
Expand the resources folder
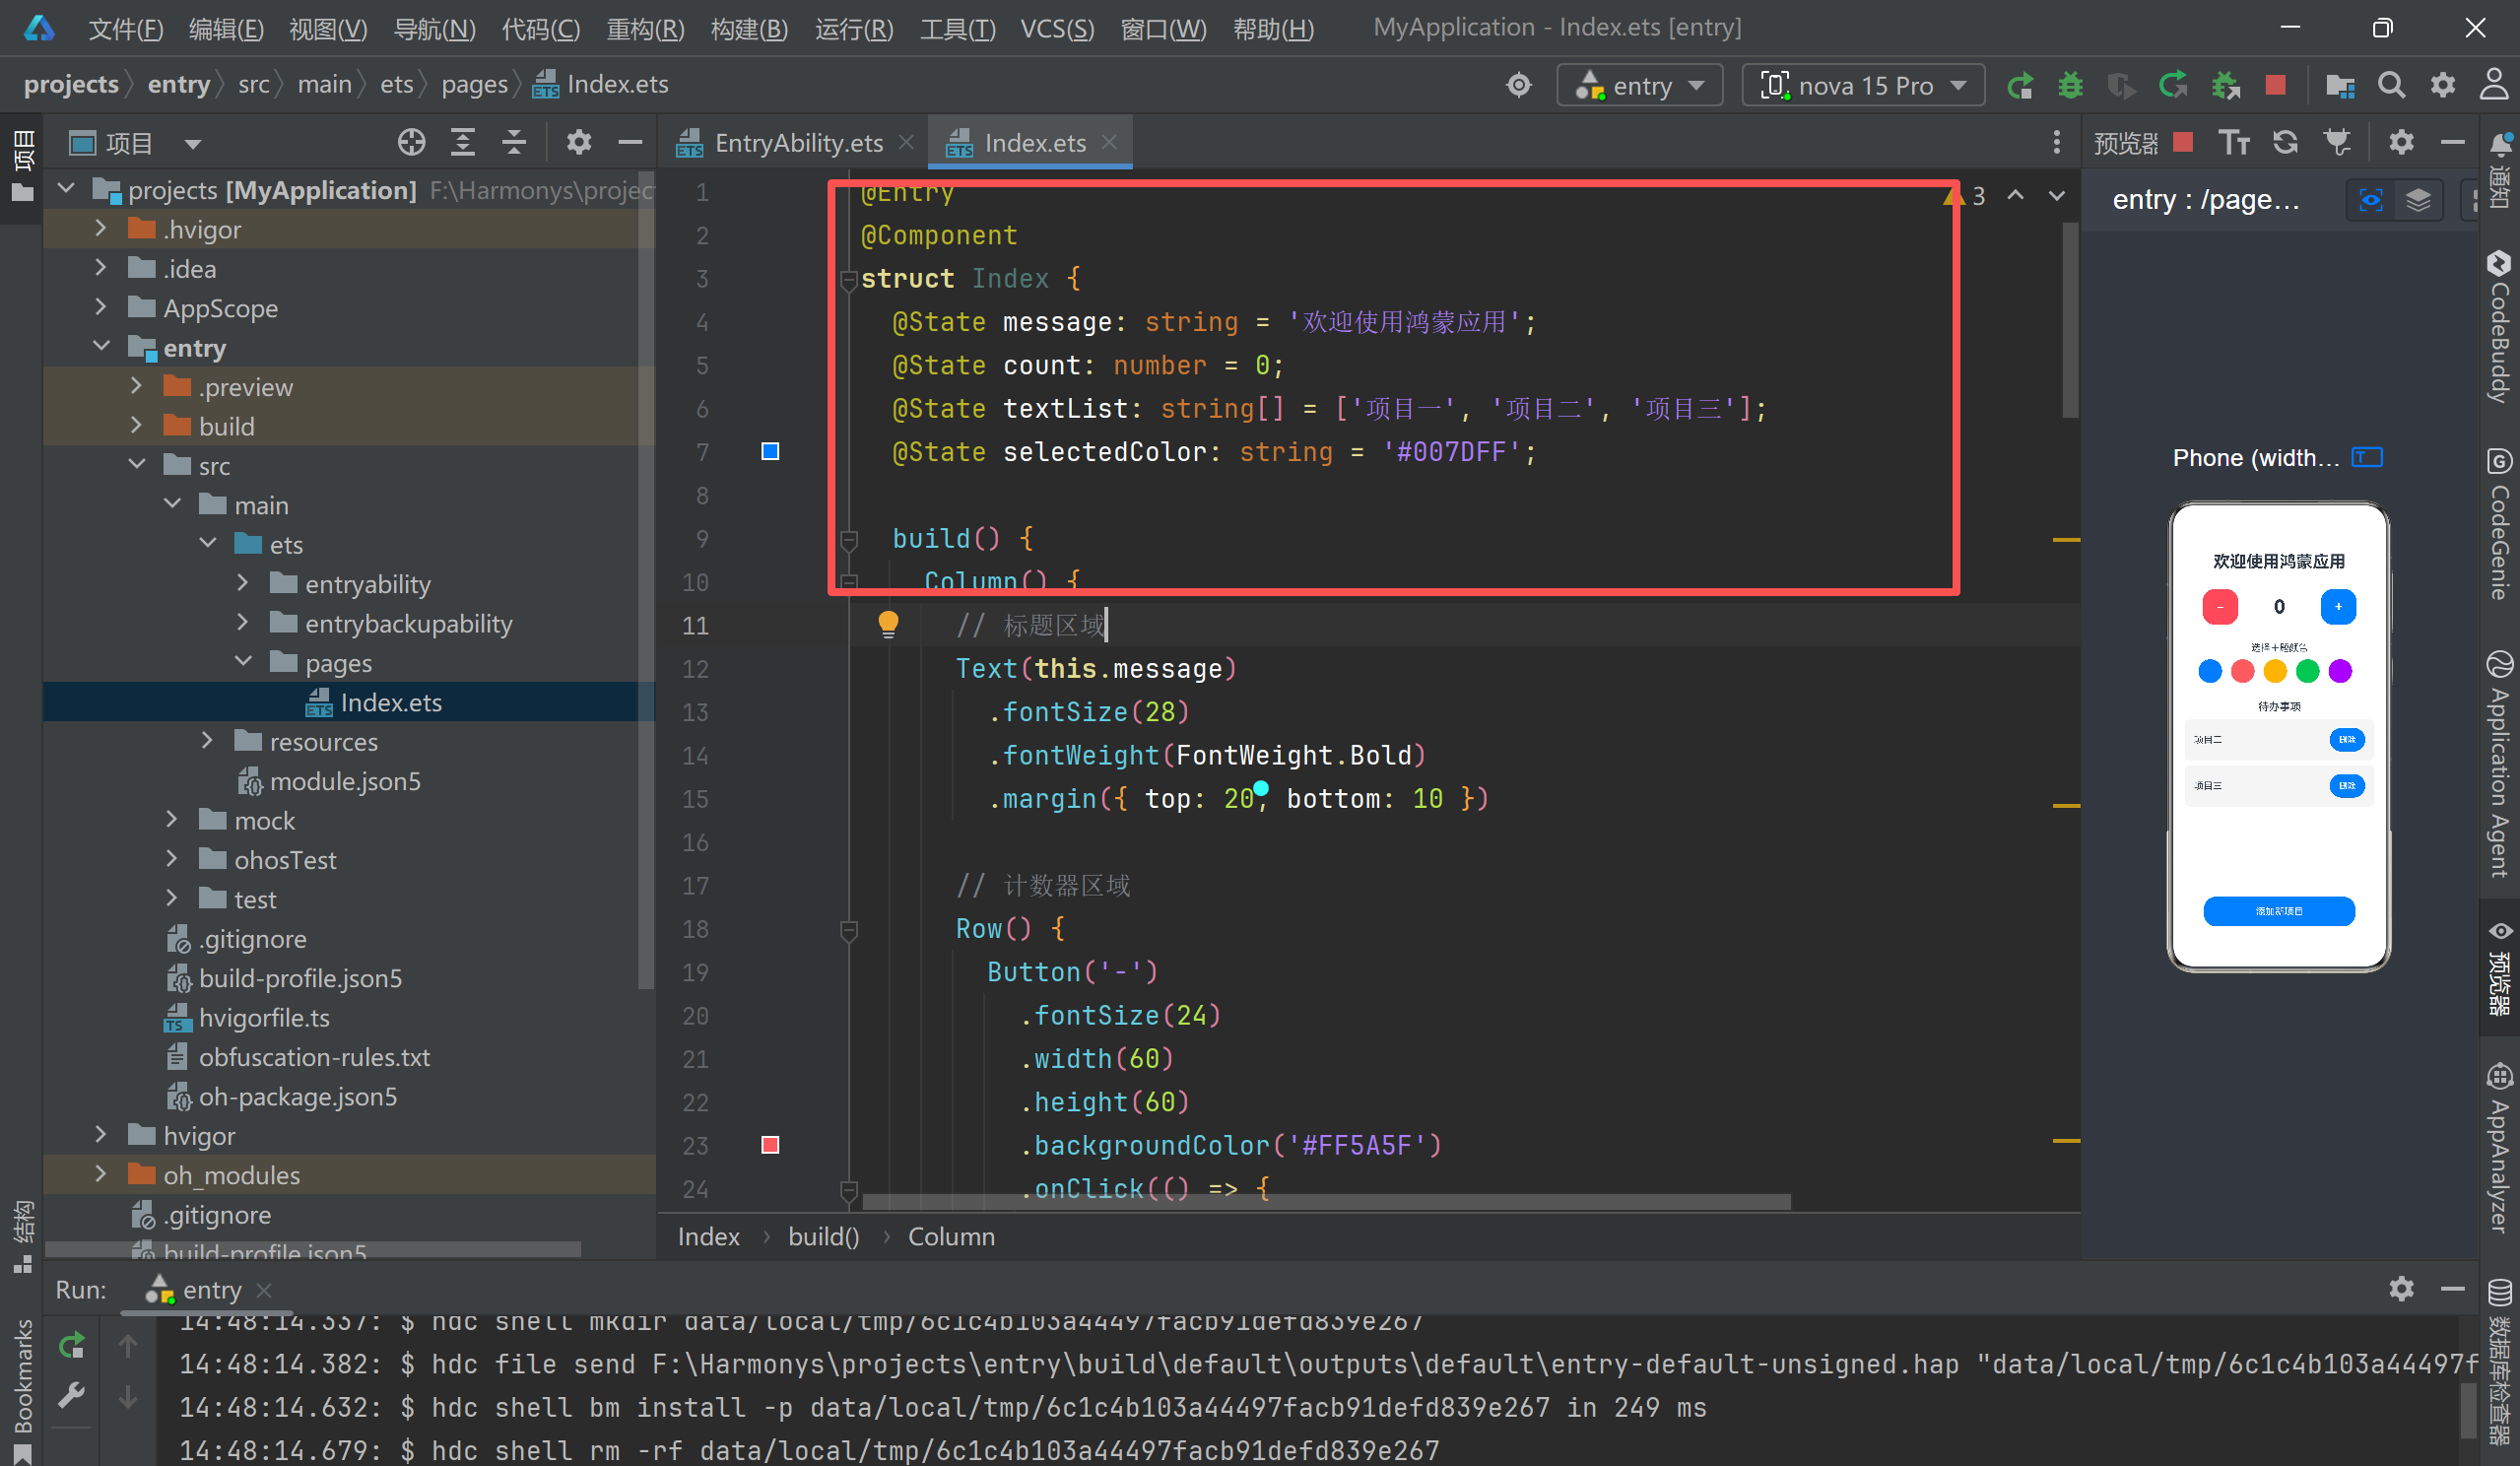coord(207,741)
